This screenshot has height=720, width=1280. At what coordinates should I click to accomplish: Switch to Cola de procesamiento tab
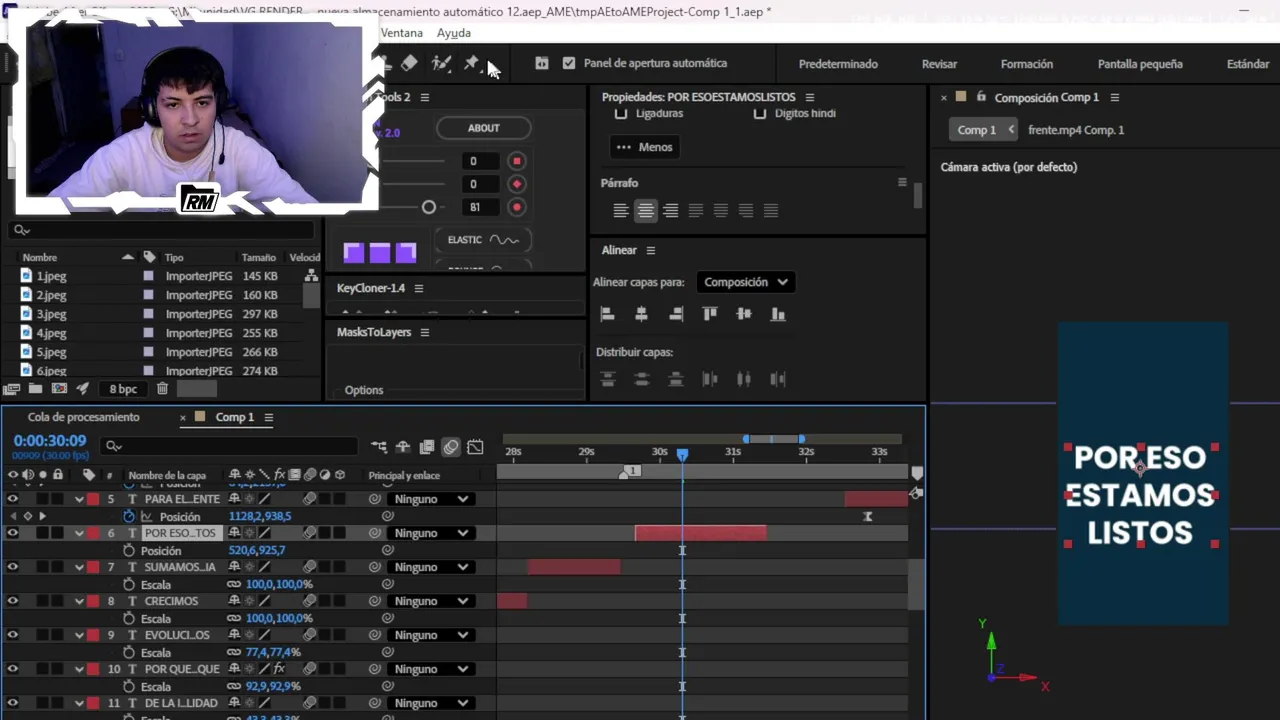(84, 417)
